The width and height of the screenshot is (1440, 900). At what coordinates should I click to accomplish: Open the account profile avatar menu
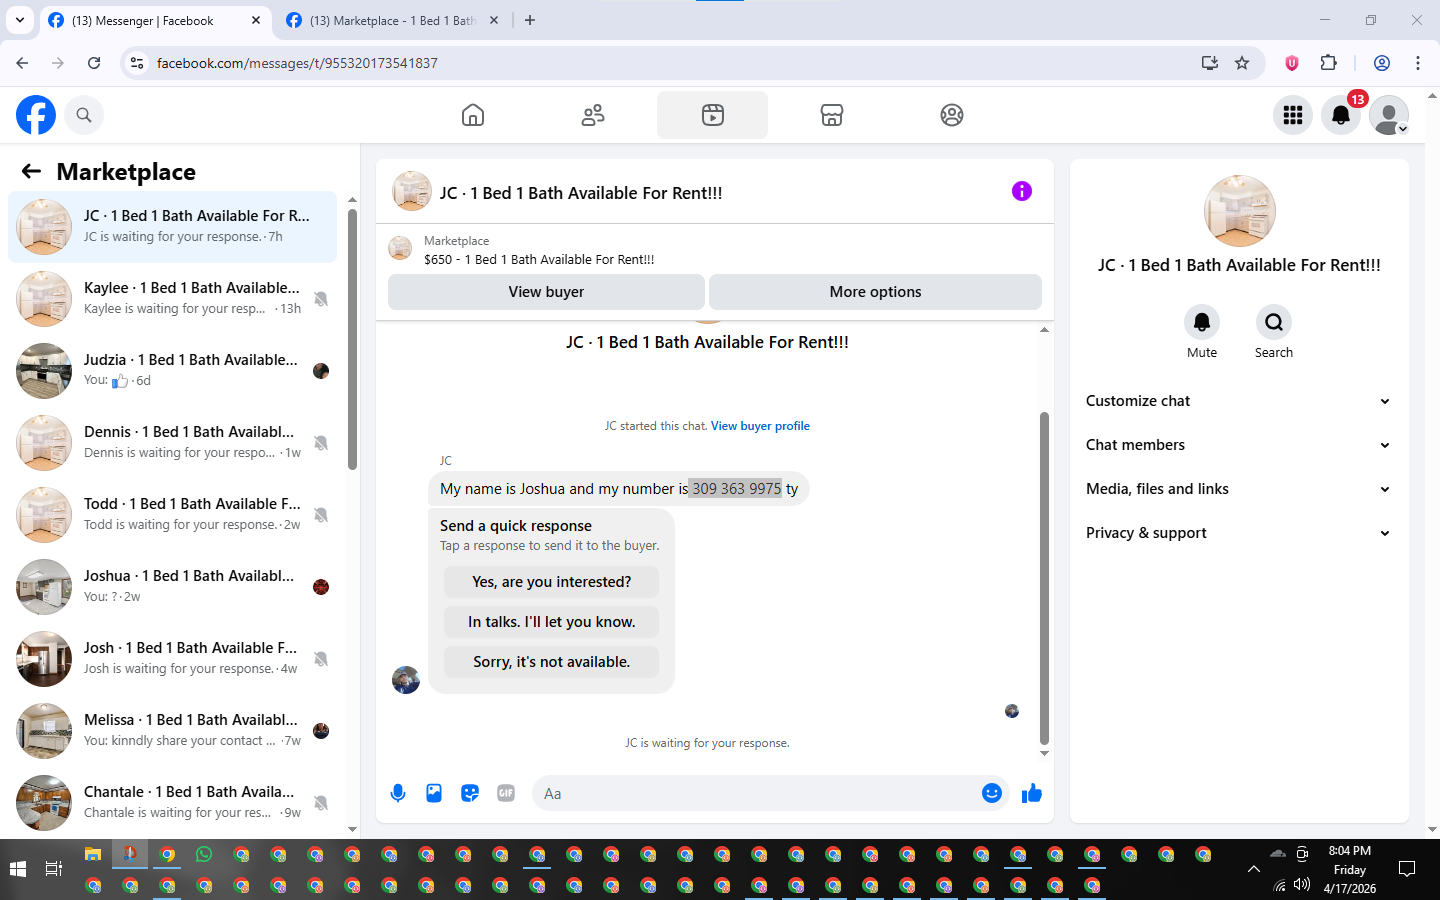click(x=1389, y=115)
